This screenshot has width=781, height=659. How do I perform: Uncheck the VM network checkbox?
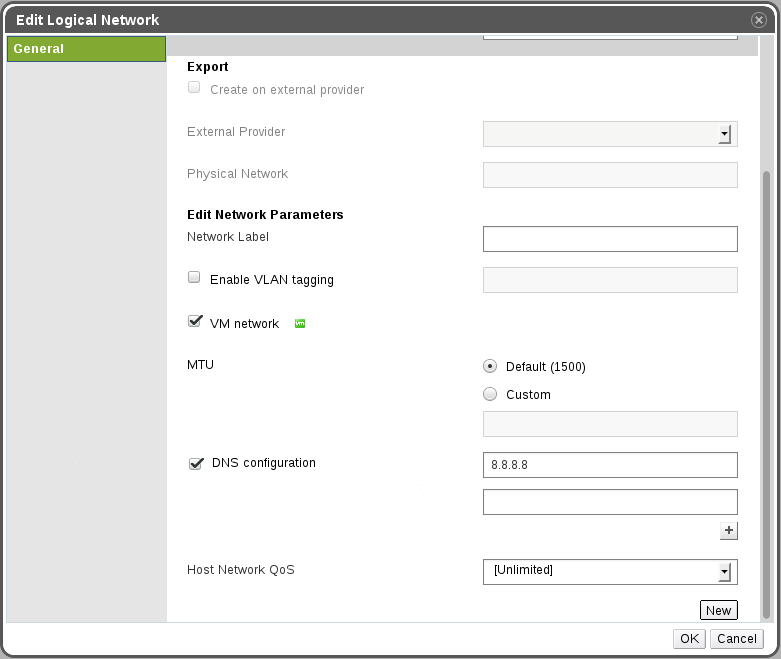click(x=195, y=322)
